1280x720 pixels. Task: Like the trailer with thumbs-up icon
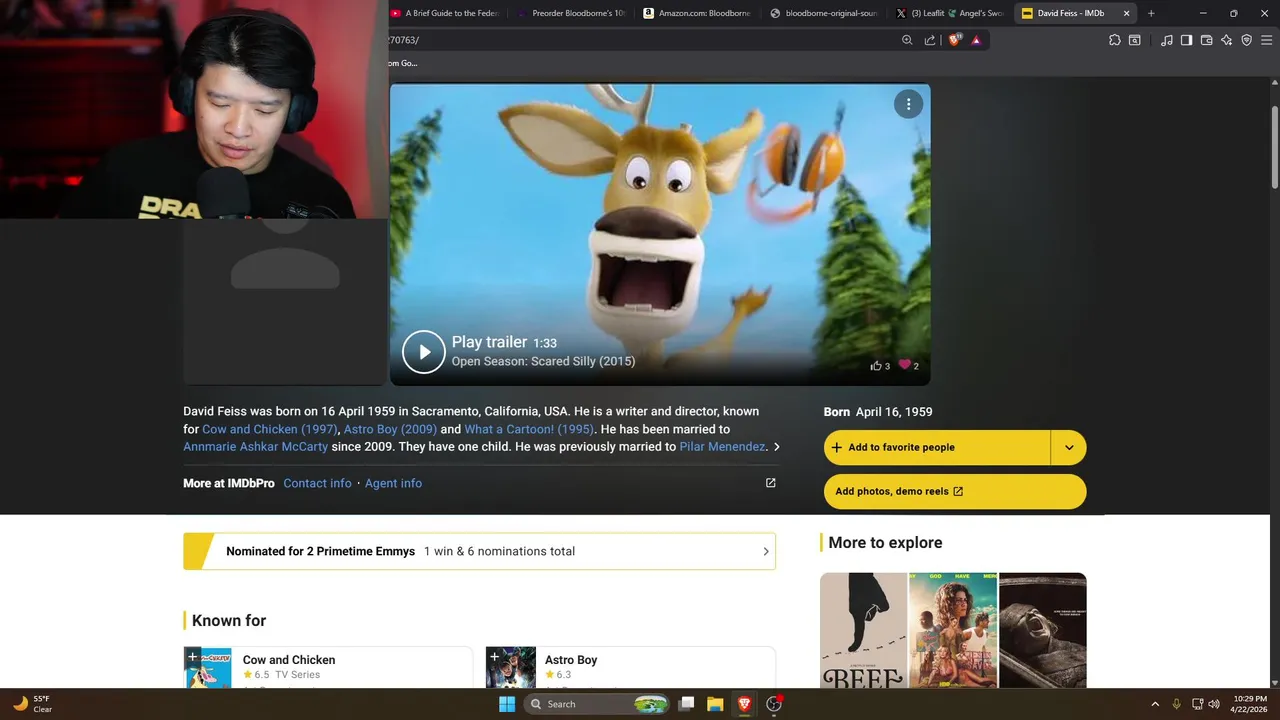876,366
